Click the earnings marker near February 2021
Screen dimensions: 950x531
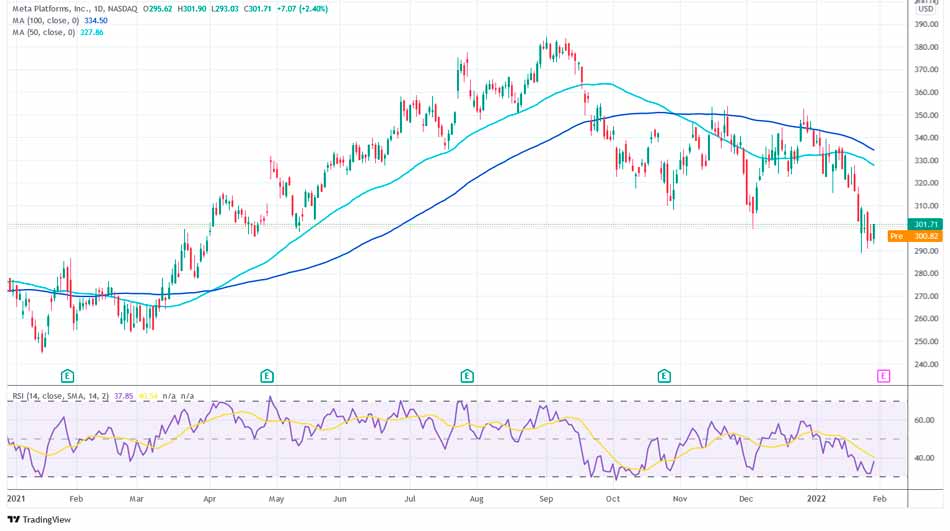tap(67, 376)
